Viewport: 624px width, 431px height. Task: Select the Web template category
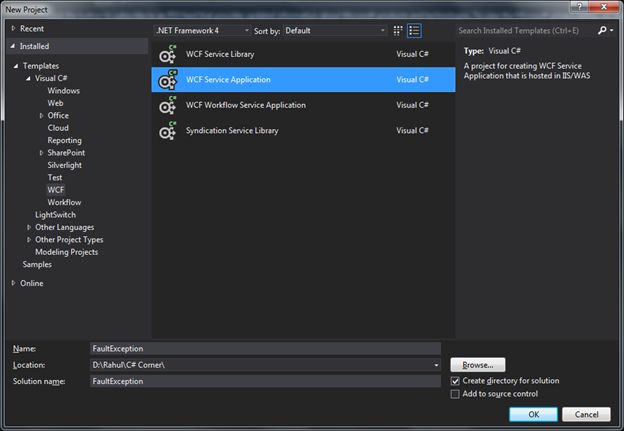(x=55, y=103)
